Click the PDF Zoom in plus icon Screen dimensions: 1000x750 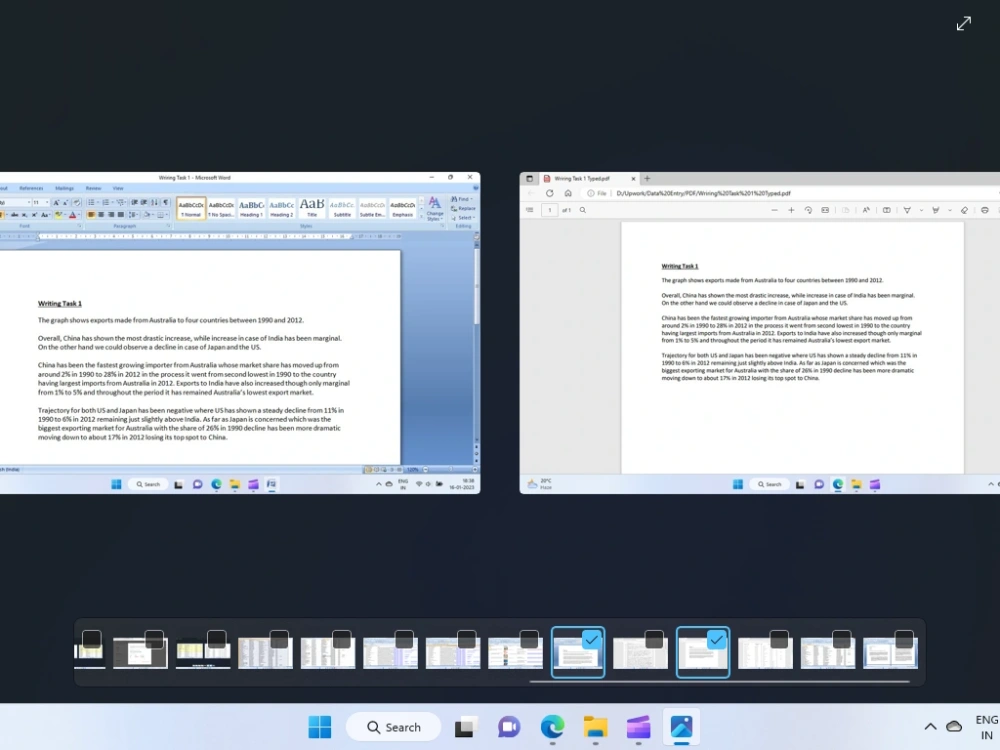(791, 210)
